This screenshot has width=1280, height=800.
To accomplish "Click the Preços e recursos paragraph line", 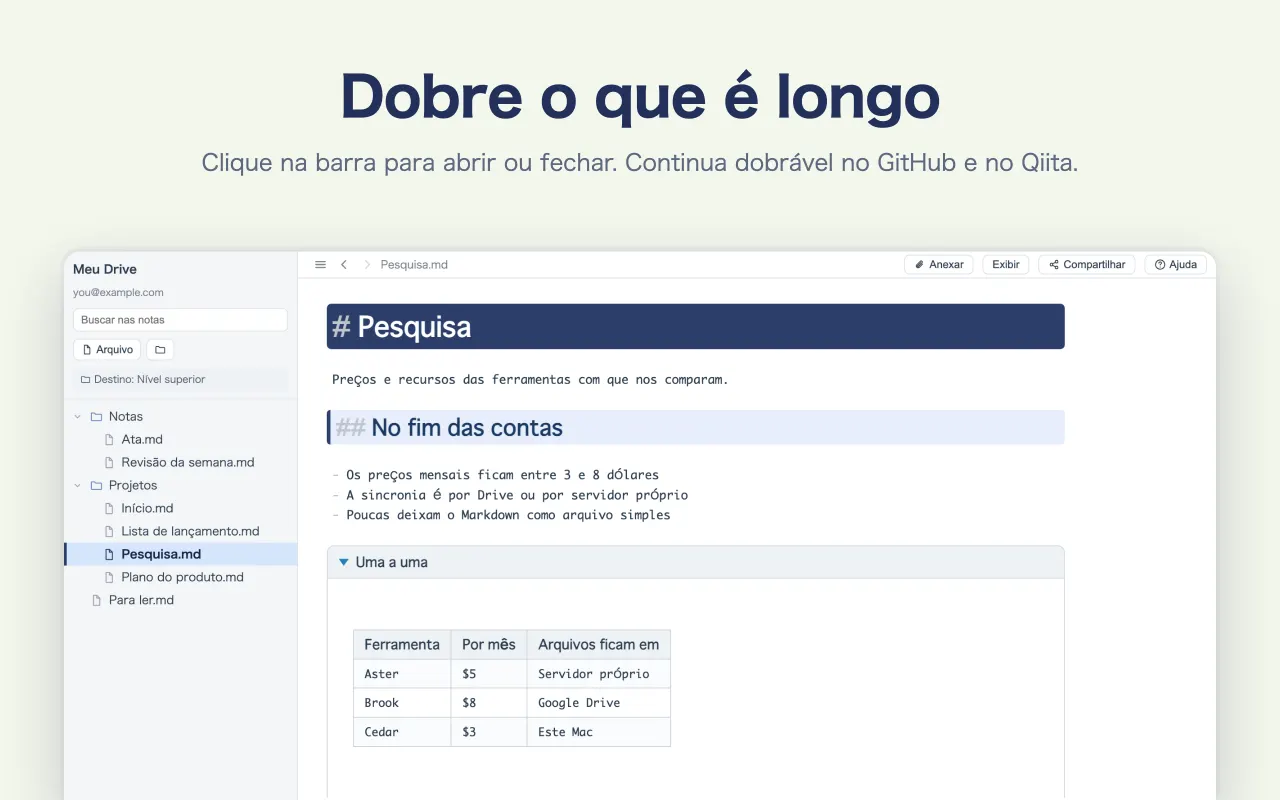I will 530,380.
